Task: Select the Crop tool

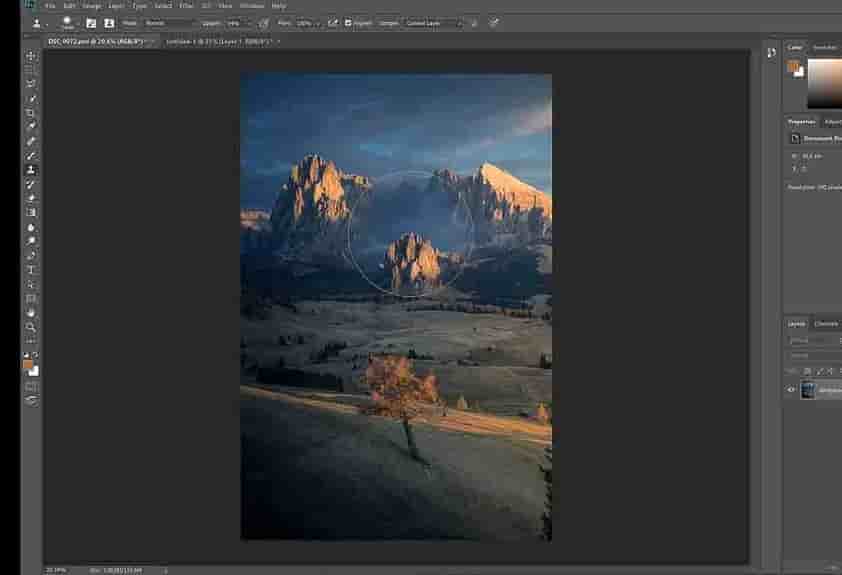Action: (x=31, y=113)
